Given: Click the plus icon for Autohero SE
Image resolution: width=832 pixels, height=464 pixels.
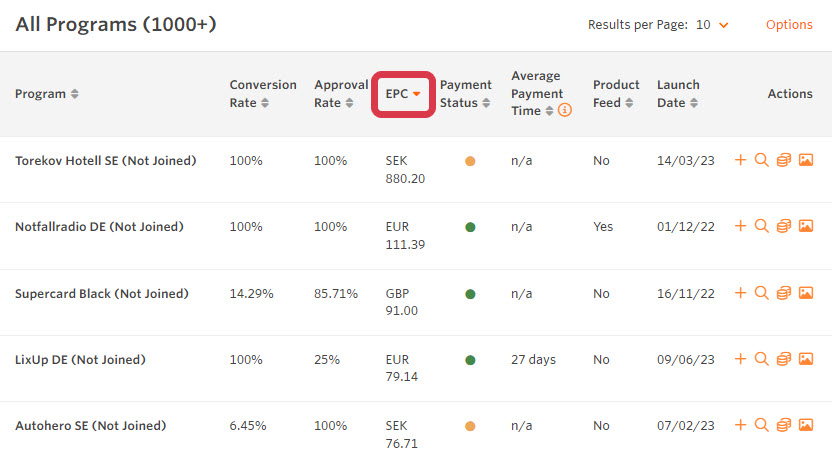Looking at the screenshot, I should point(740,425).
